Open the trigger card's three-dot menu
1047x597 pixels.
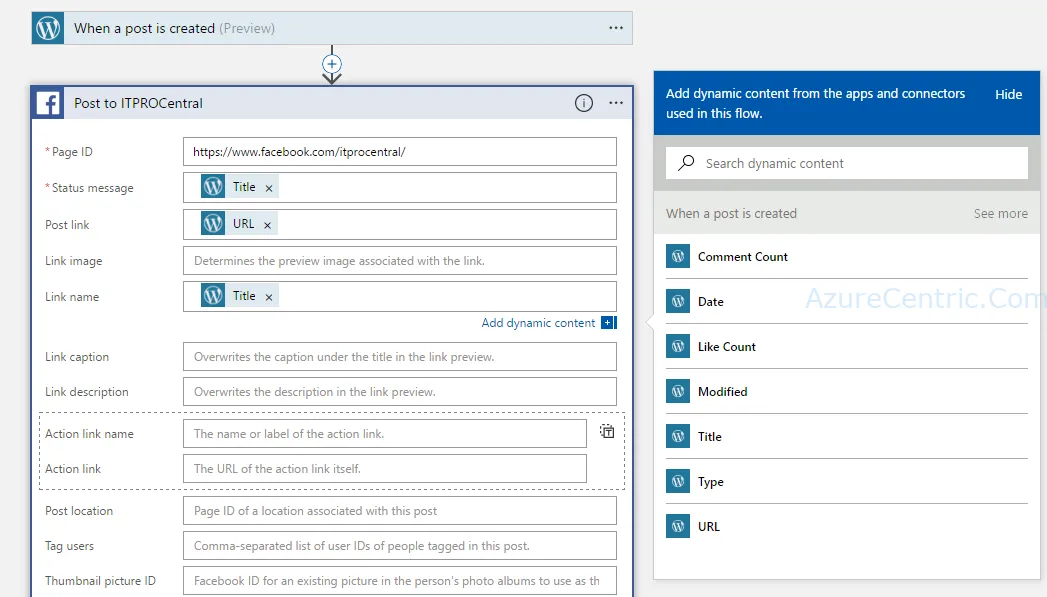(x=616, y=28)
